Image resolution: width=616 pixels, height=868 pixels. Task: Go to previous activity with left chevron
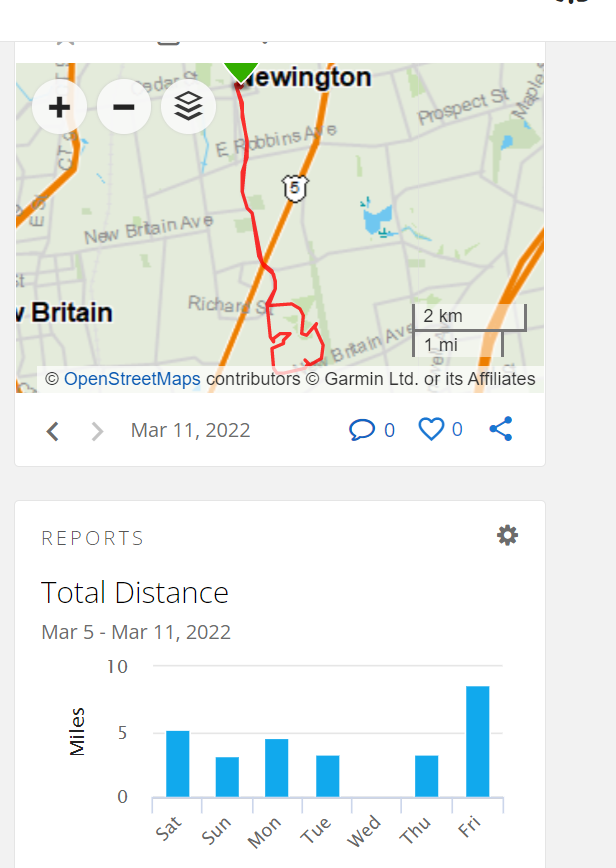pos(53,431)
